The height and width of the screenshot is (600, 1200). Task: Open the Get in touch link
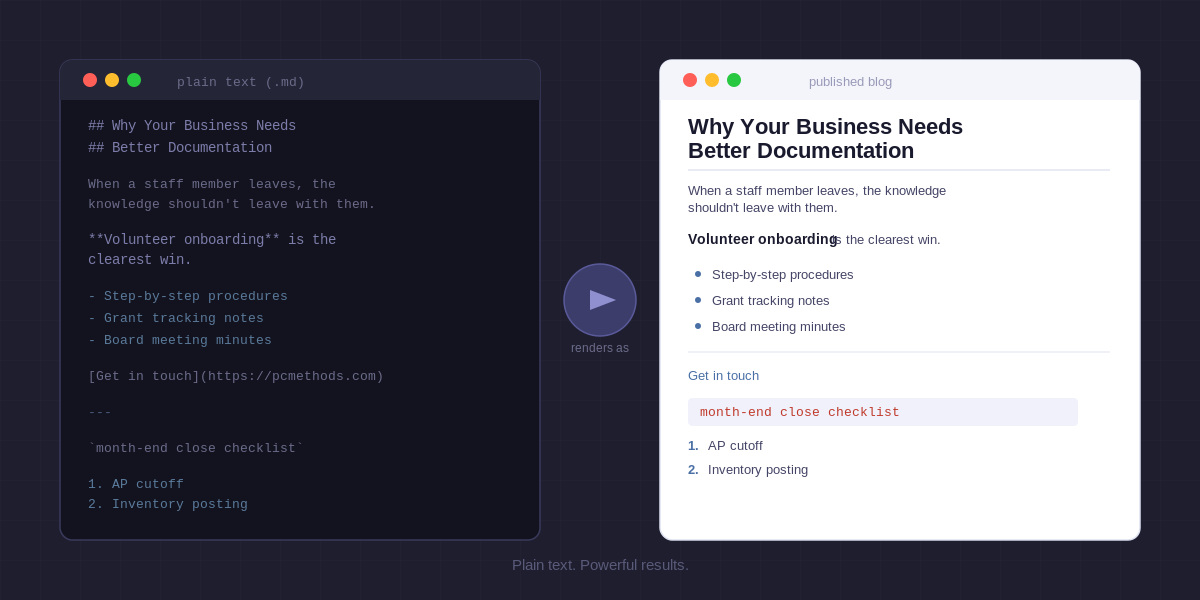723,376
